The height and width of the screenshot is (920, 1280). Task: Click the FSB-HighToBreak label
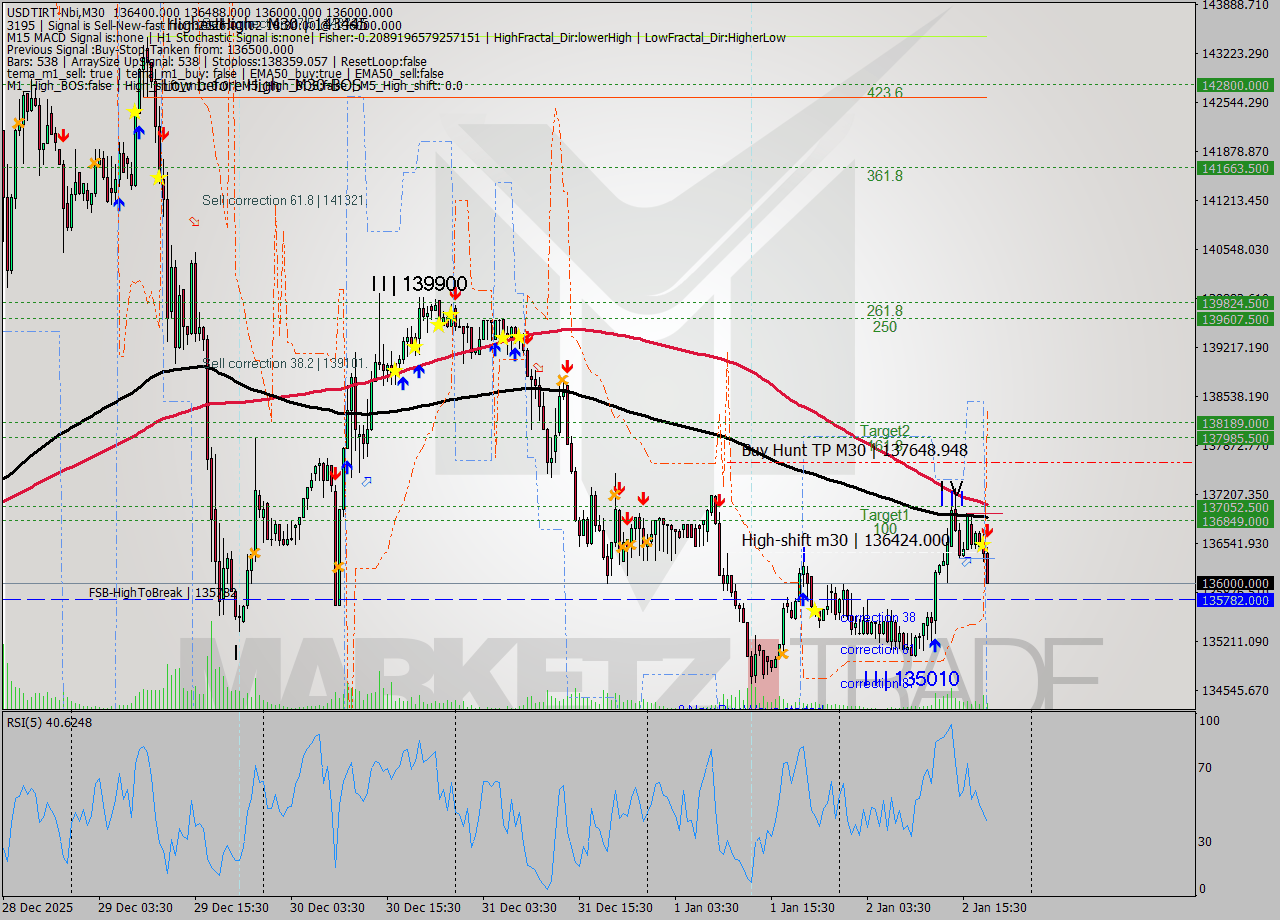(135, 592)
